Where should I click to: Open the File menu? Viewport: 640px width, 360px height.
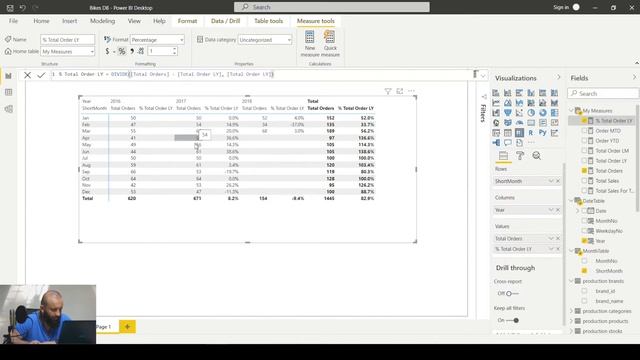[13, 21]
